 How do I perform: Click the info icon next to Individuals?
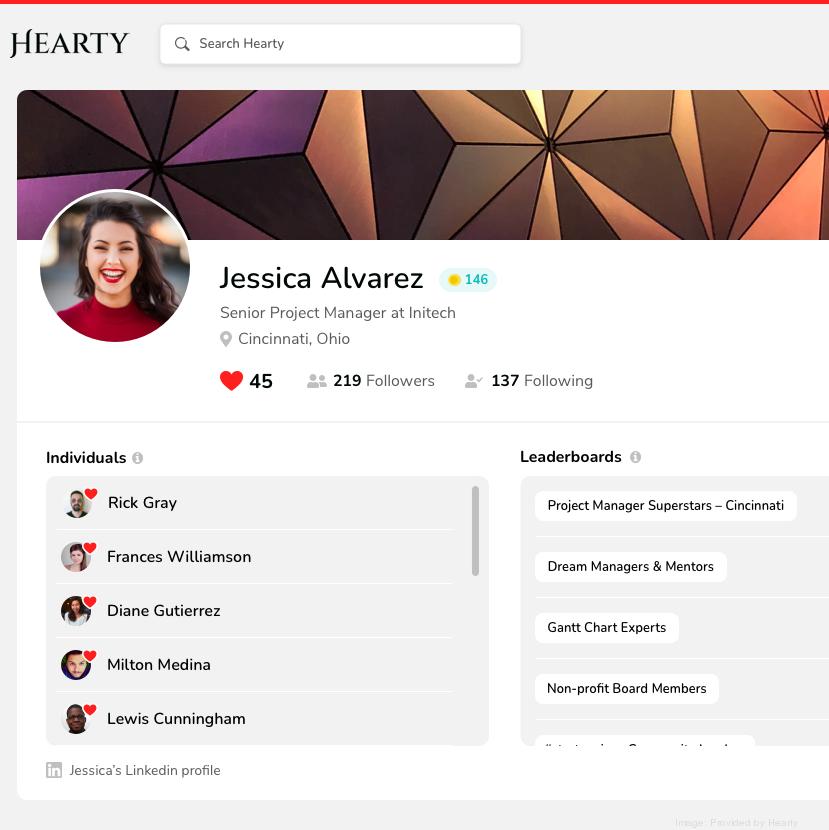pos(138,458)
